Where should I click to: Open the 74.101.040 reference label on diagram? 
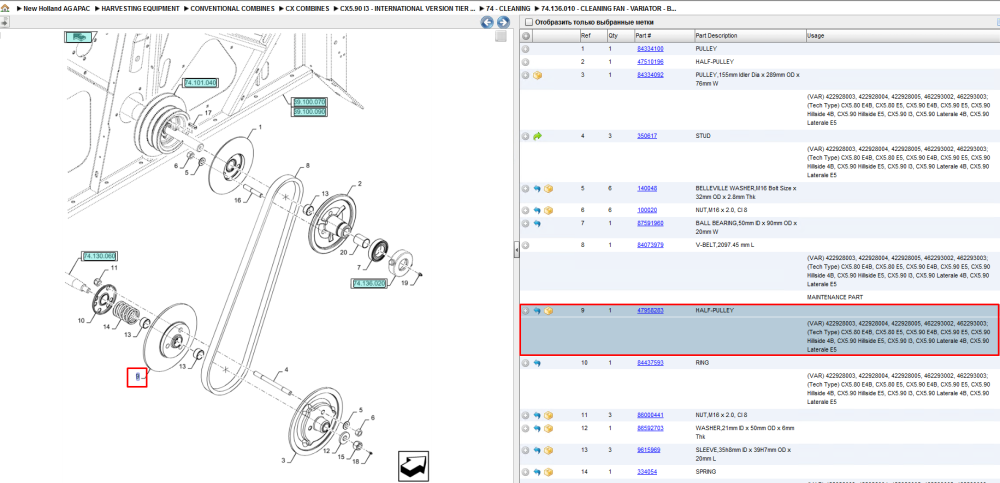pos(200,83)
